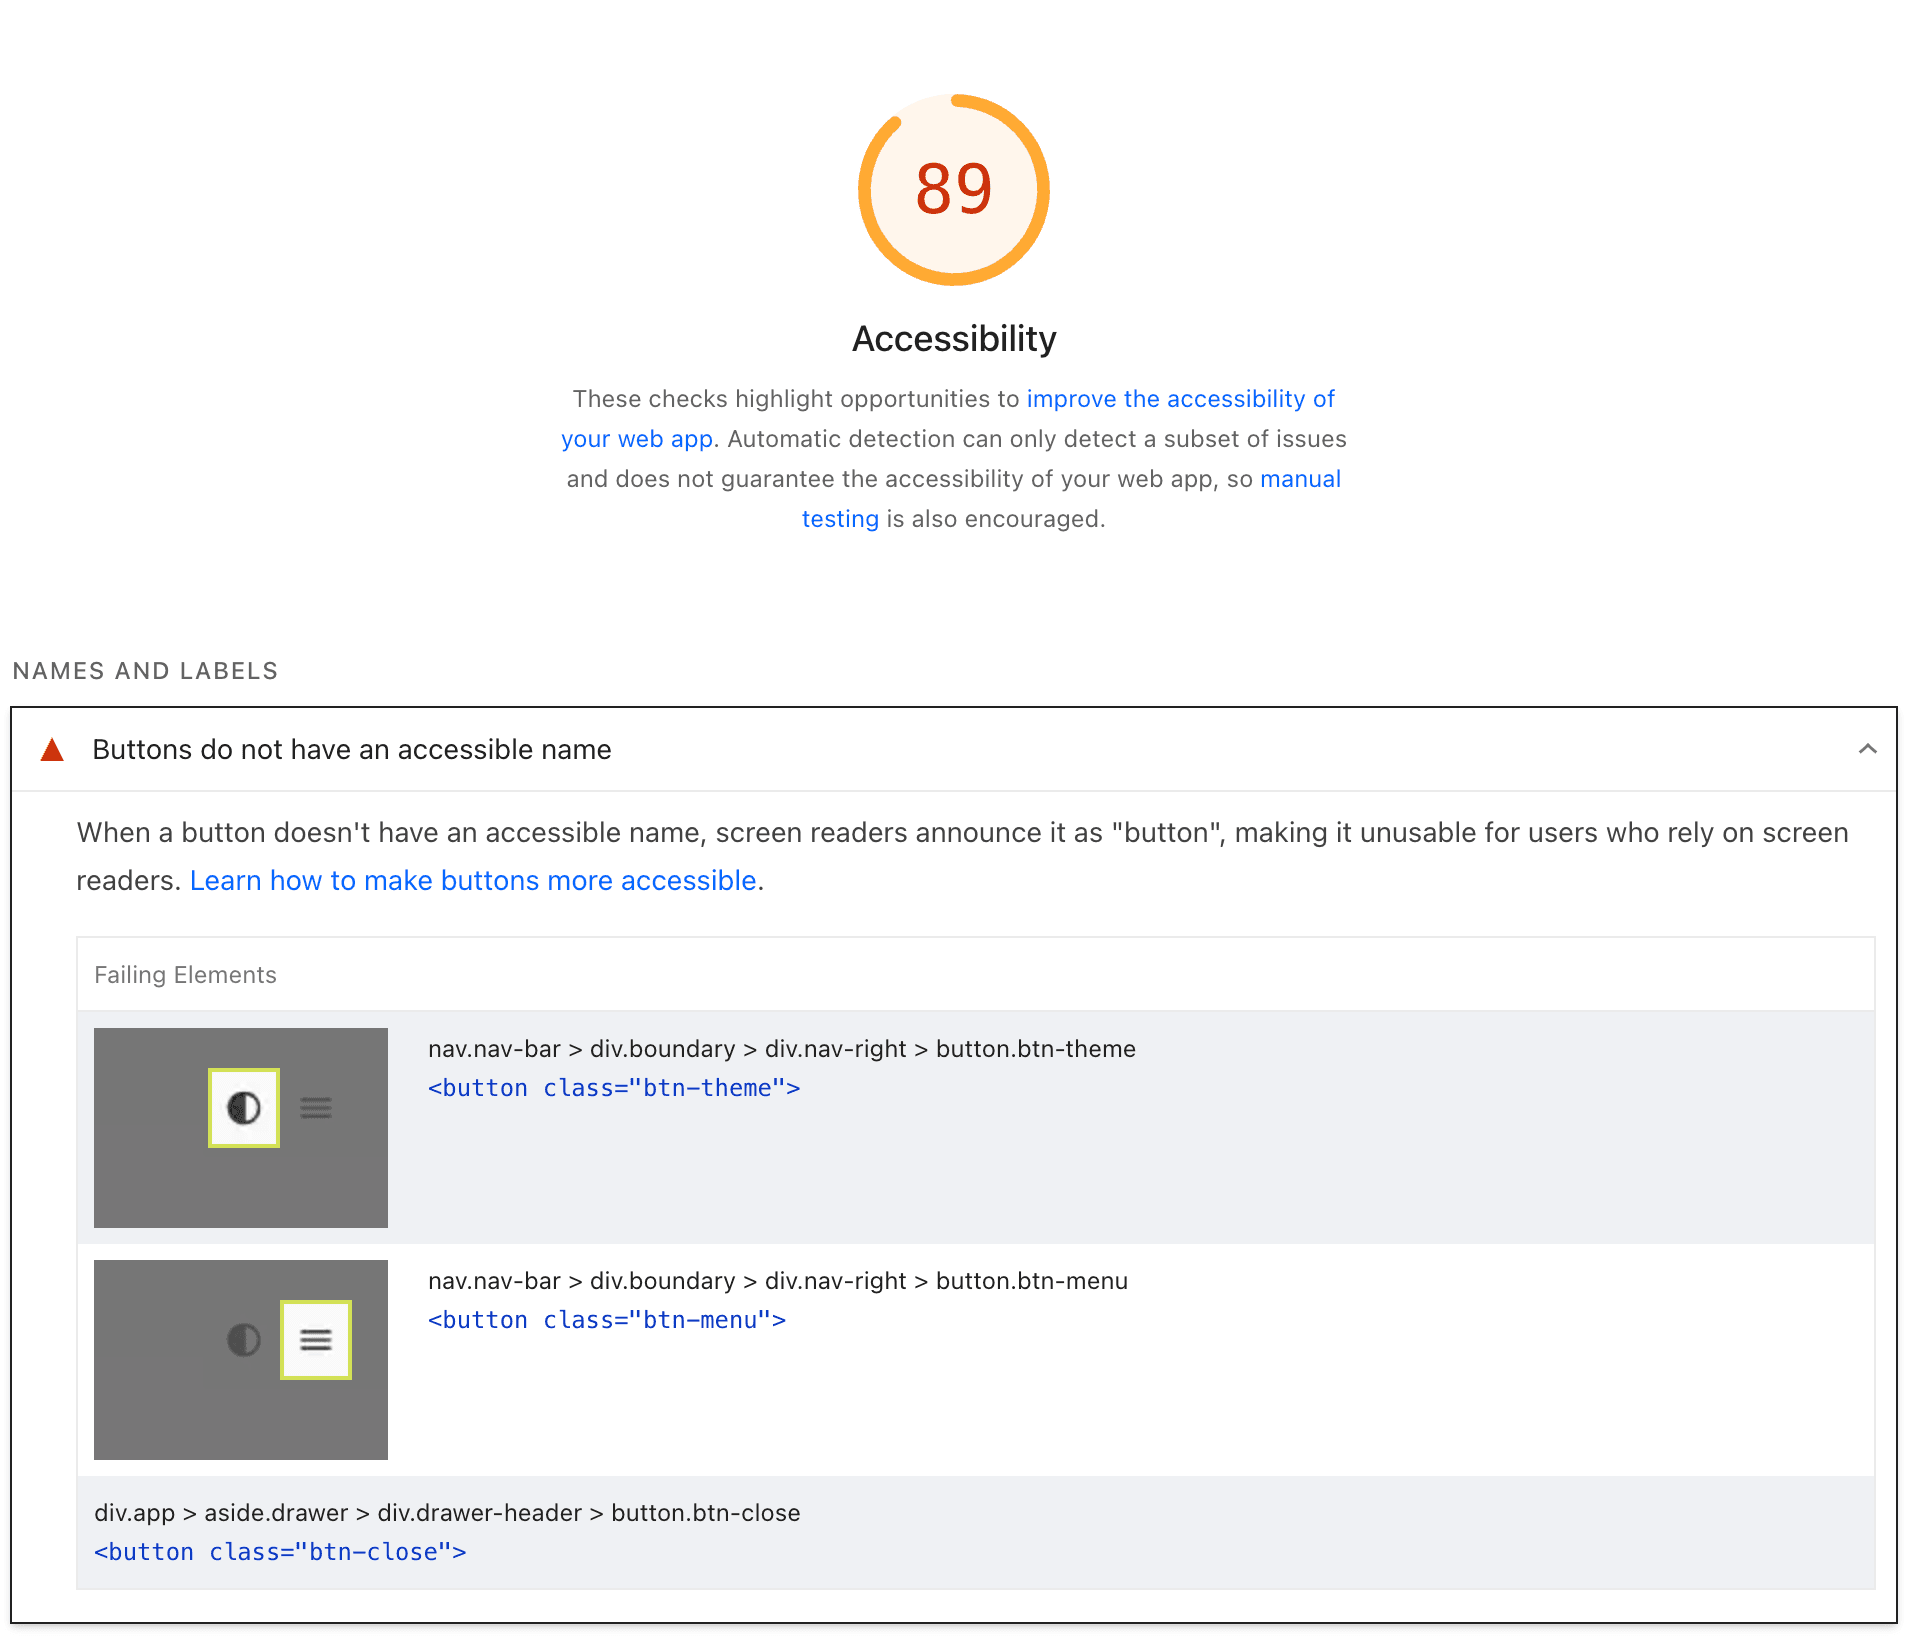Open the 'manual testing' link
Image resolution: width=1906 pixels, height=1642 pixels.
pyautogui.click(x=1299, y=479)
